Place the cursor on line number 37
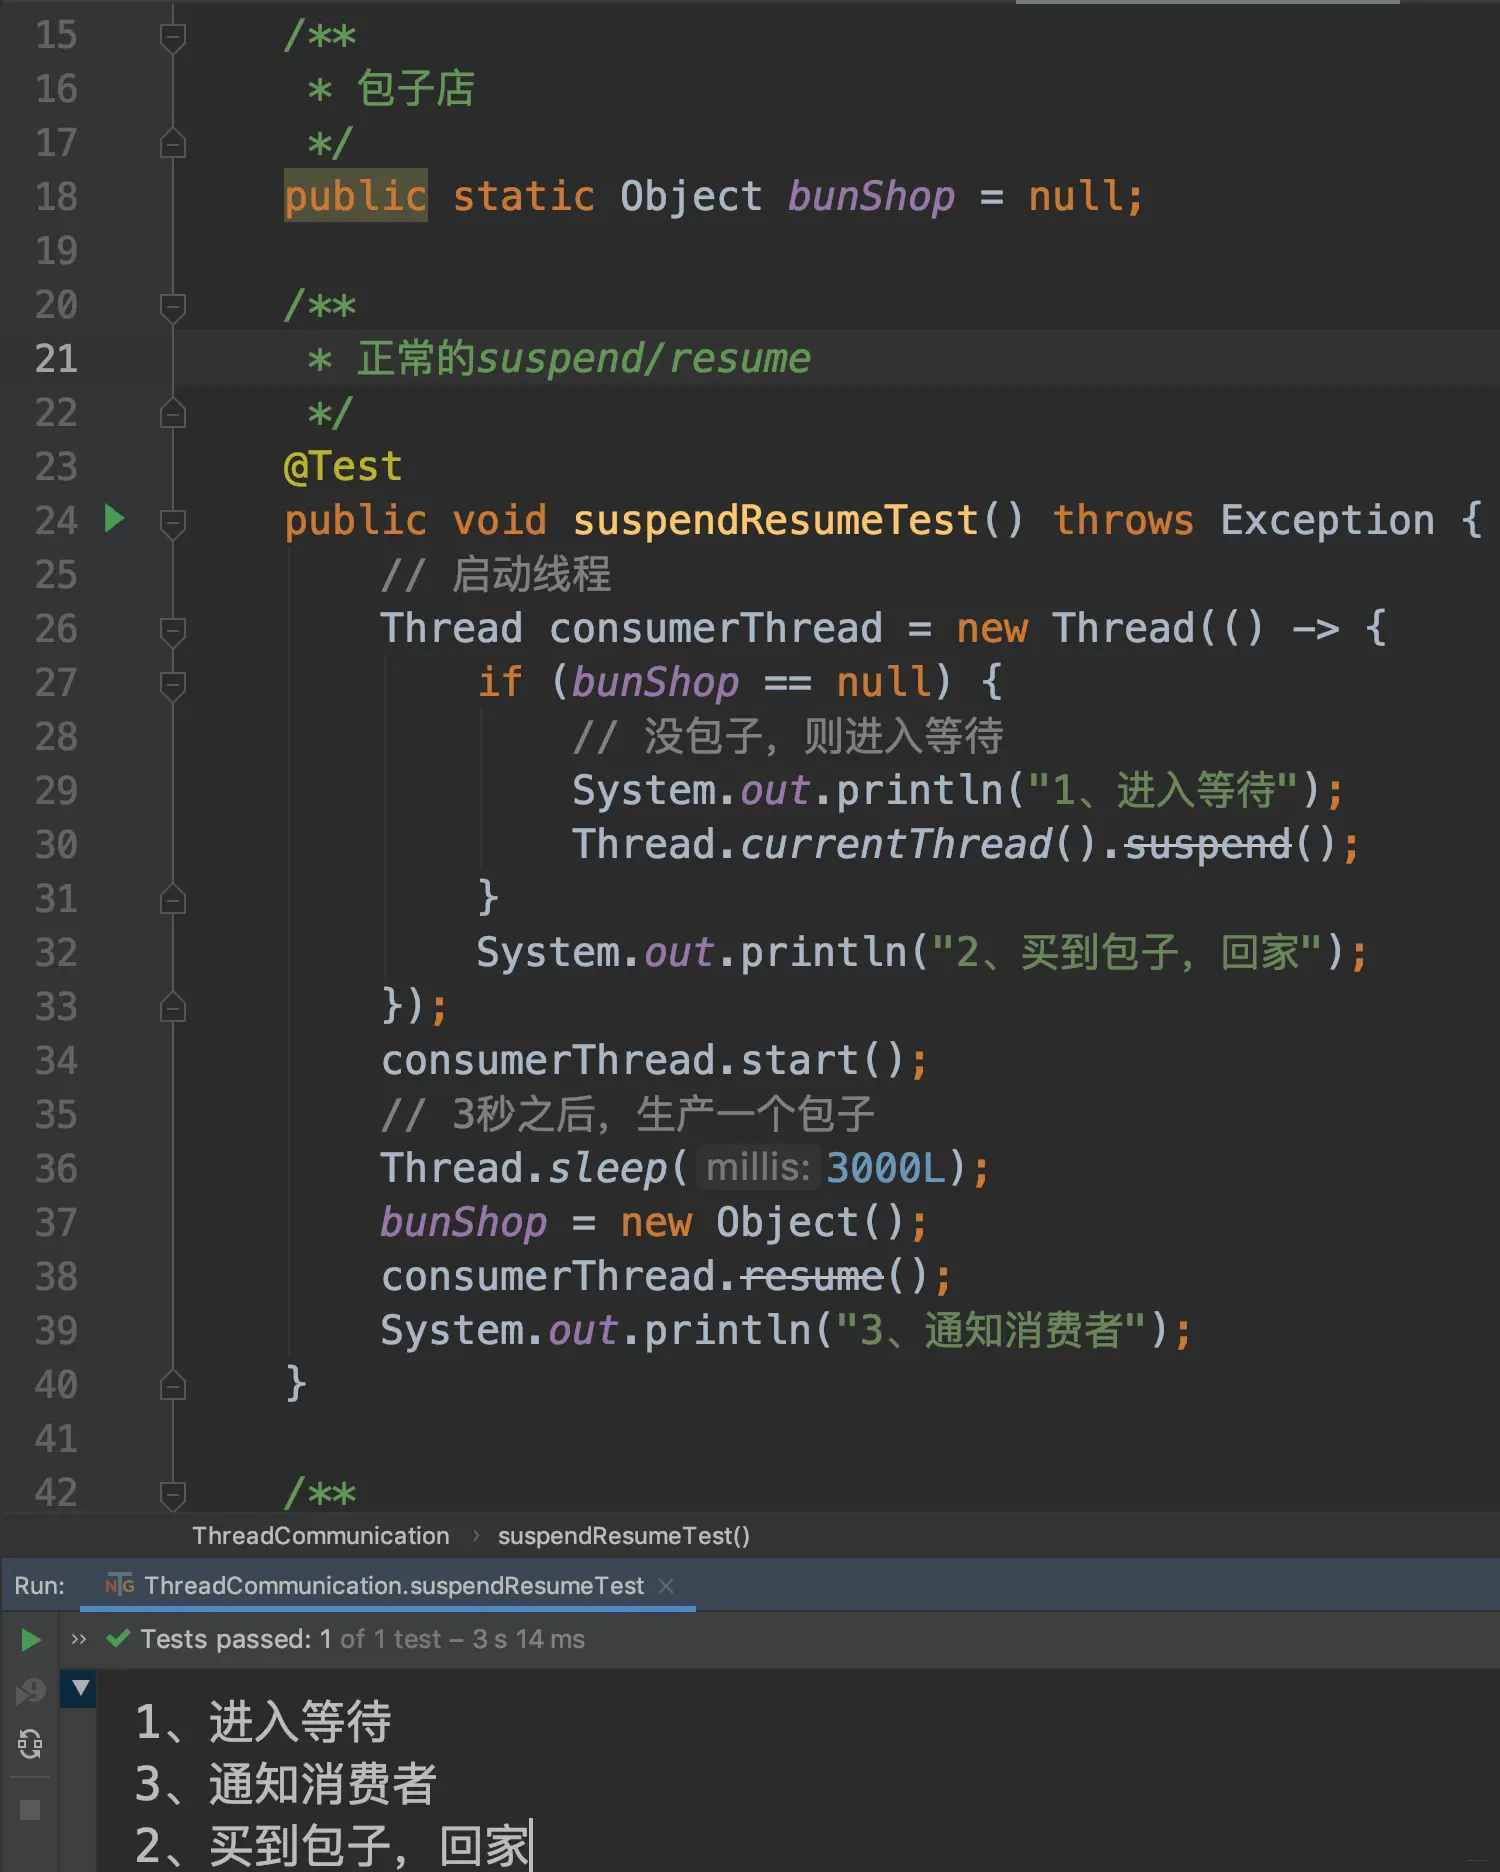This screenshot has width=1500, height=1872. click(x=56, y=1222)
